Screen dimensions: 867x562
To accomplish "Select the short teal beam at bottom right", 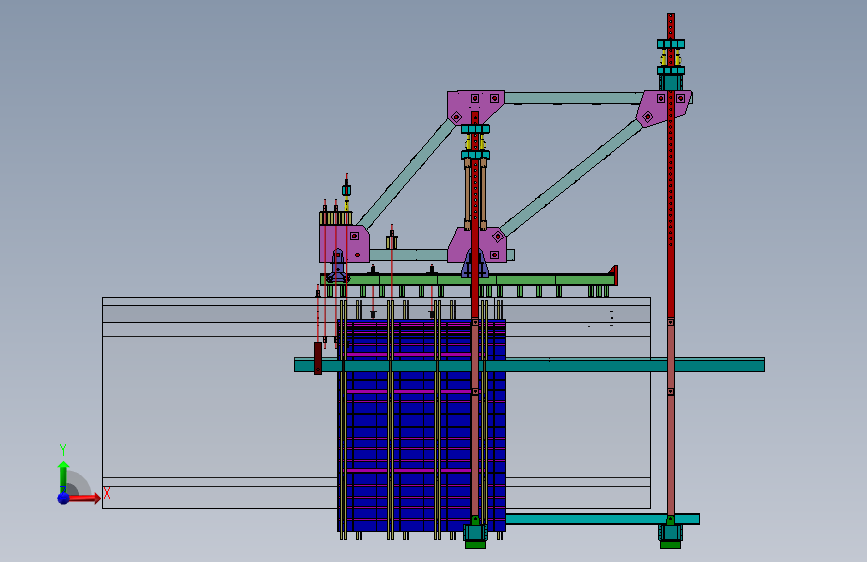I will pos(602,519).
